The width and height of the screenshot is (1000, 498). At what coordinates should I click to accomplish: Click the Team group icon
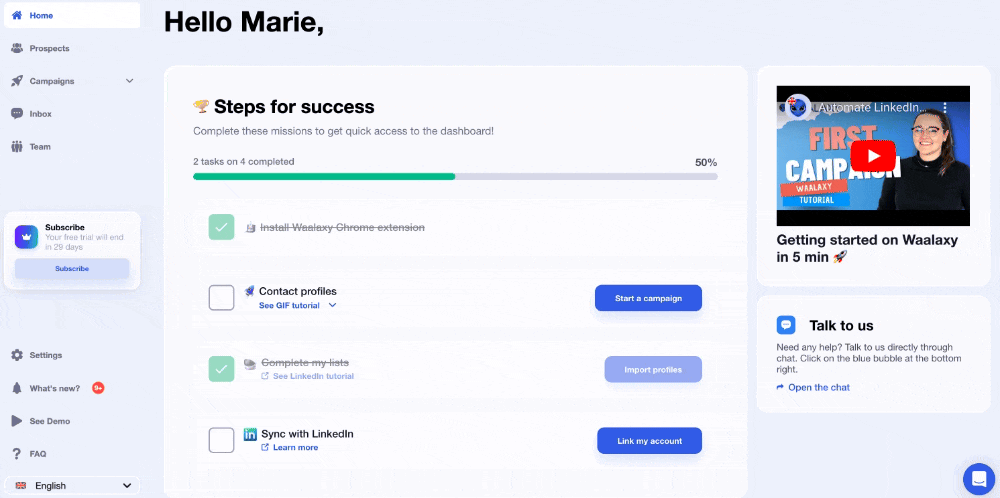pos(17,147)
